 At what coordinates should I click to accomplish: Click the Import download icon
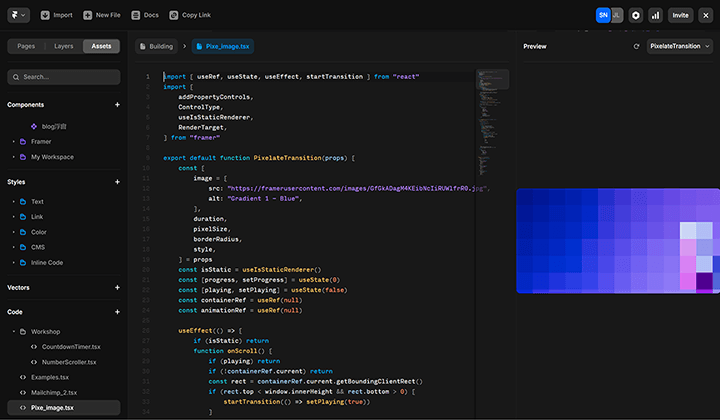(x=45, y=15)
